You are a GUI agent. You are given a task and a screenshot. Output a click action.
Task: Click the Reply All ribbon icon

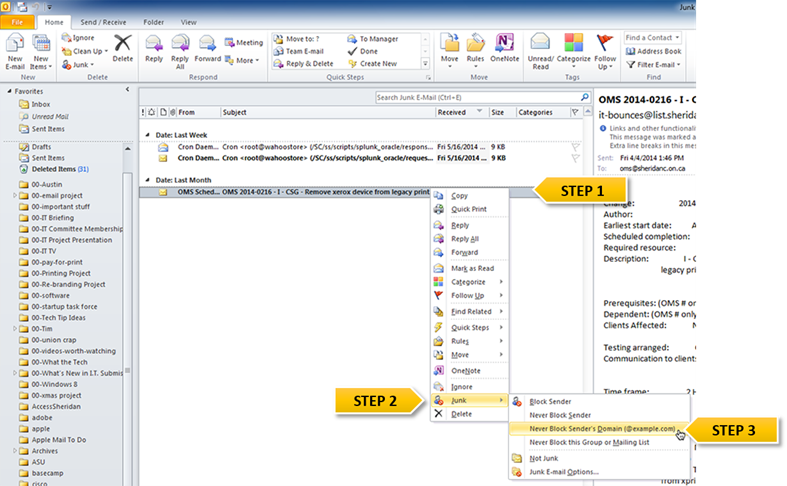tap(180, 52)
